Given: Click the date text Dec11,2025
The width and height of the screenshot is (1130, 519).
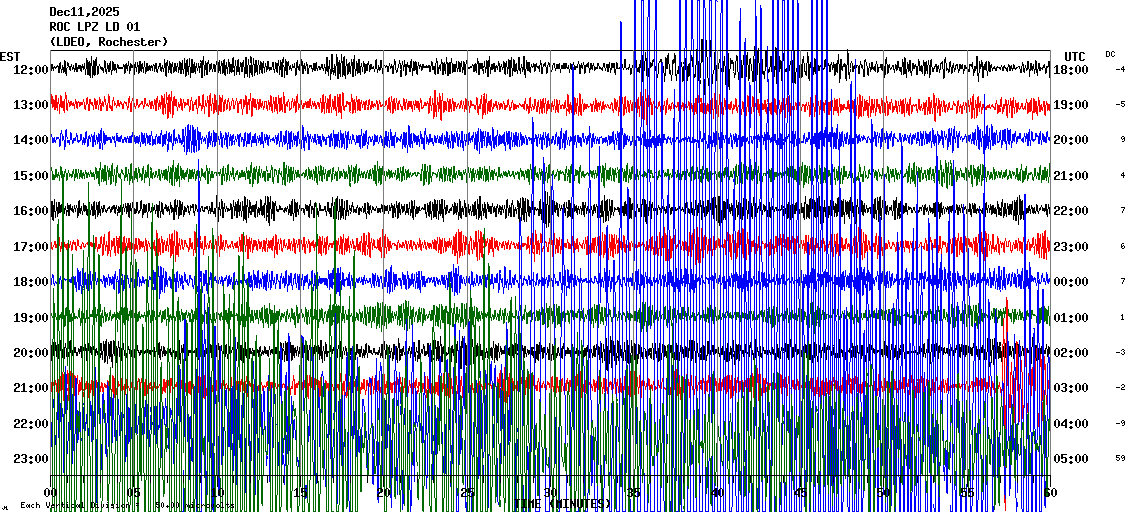Looking at the screenshot, I should (84, 12).
